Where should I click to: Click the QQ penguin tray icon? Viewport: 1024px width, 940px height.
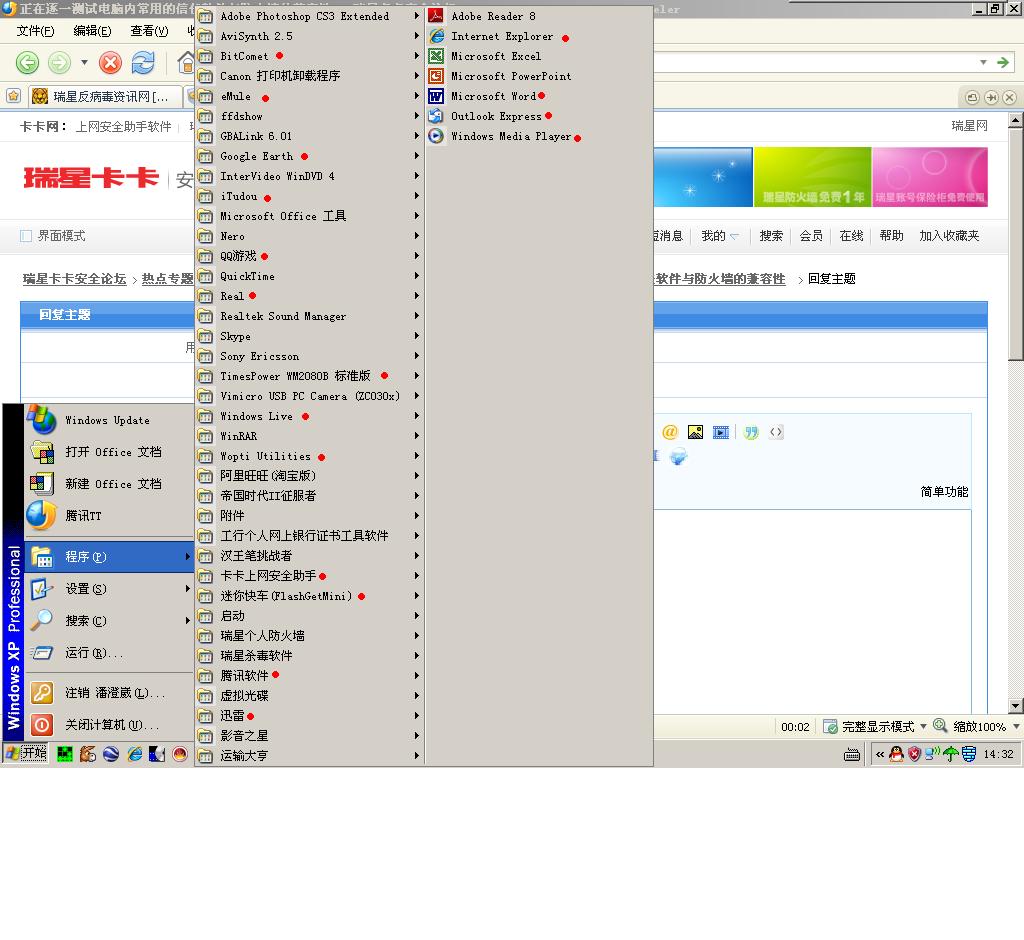pyautogui.click(x=896, y=754)
